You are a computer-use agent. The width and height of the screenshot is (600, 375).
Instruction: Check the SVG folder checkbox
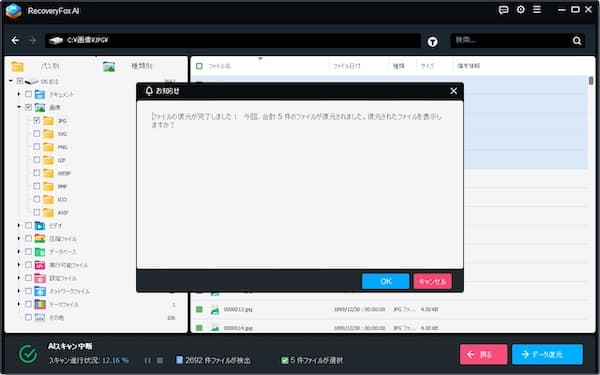[x=37, y=134]
